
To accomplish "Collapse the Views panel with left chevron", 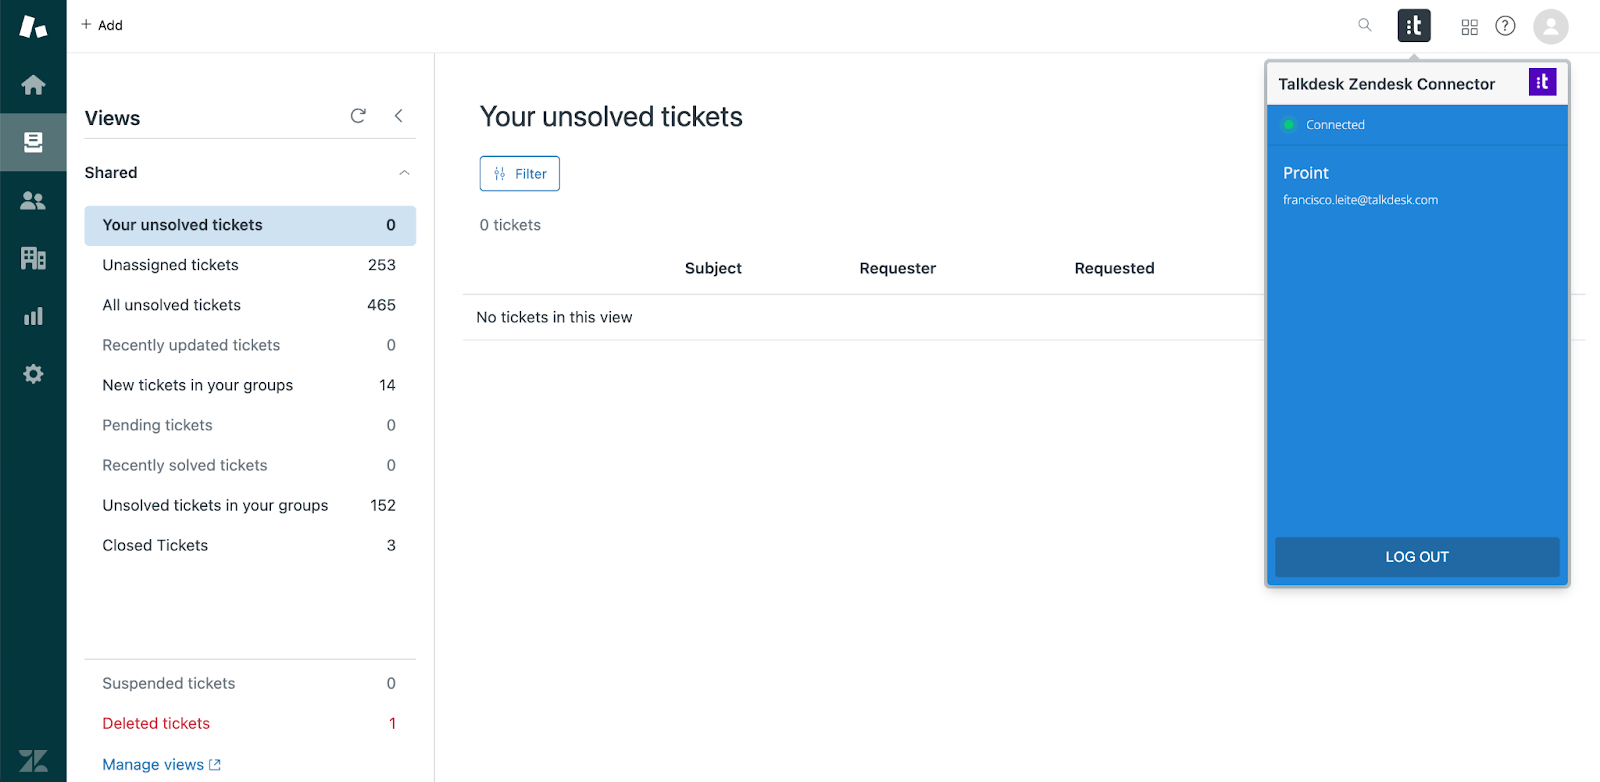I will [398, 116].
